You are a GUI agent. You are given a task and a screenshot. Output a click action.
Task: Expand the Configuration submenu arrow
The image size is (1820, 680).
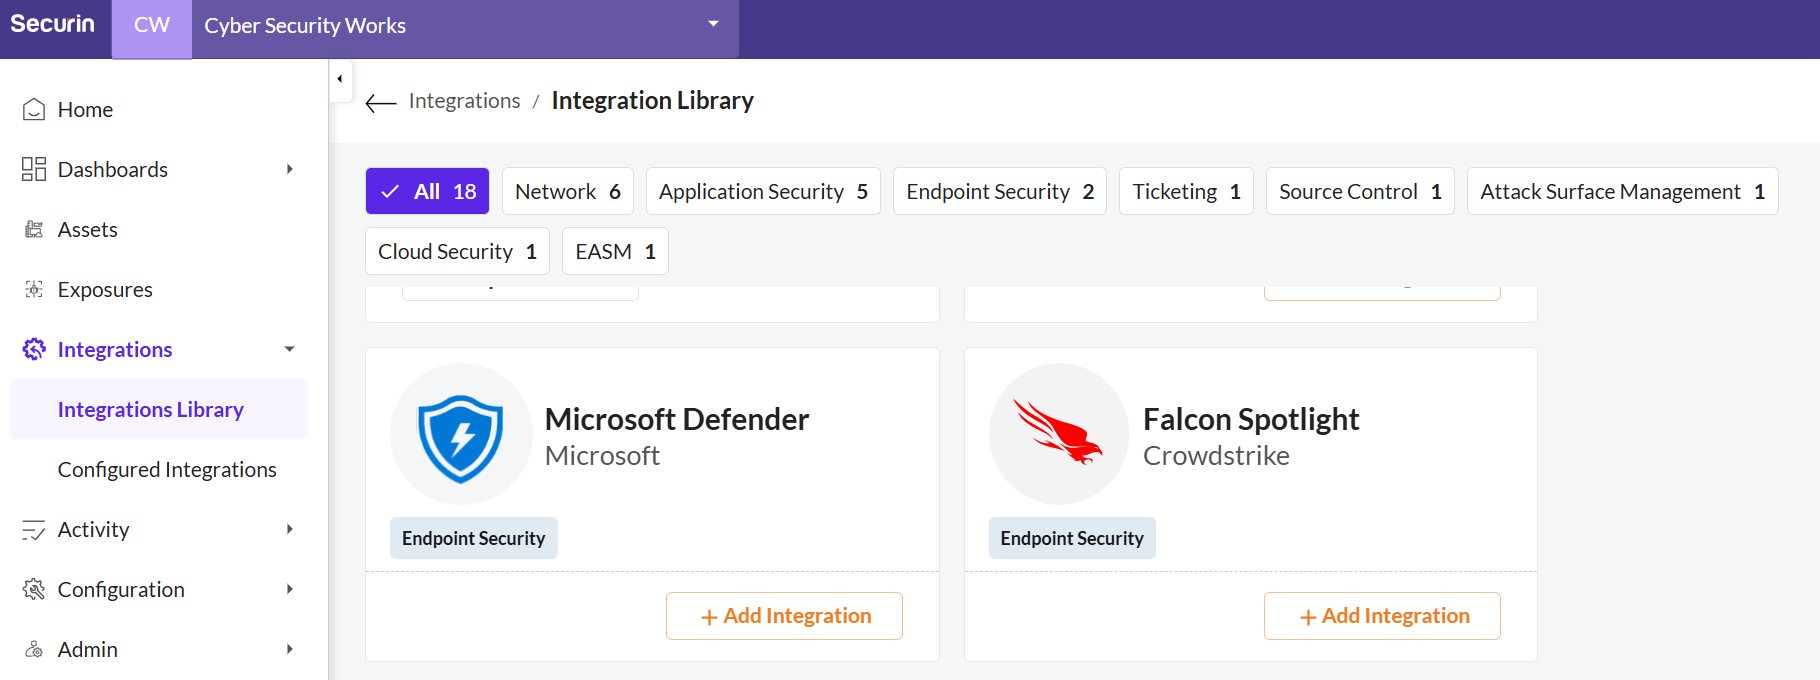tap(290, 589)
